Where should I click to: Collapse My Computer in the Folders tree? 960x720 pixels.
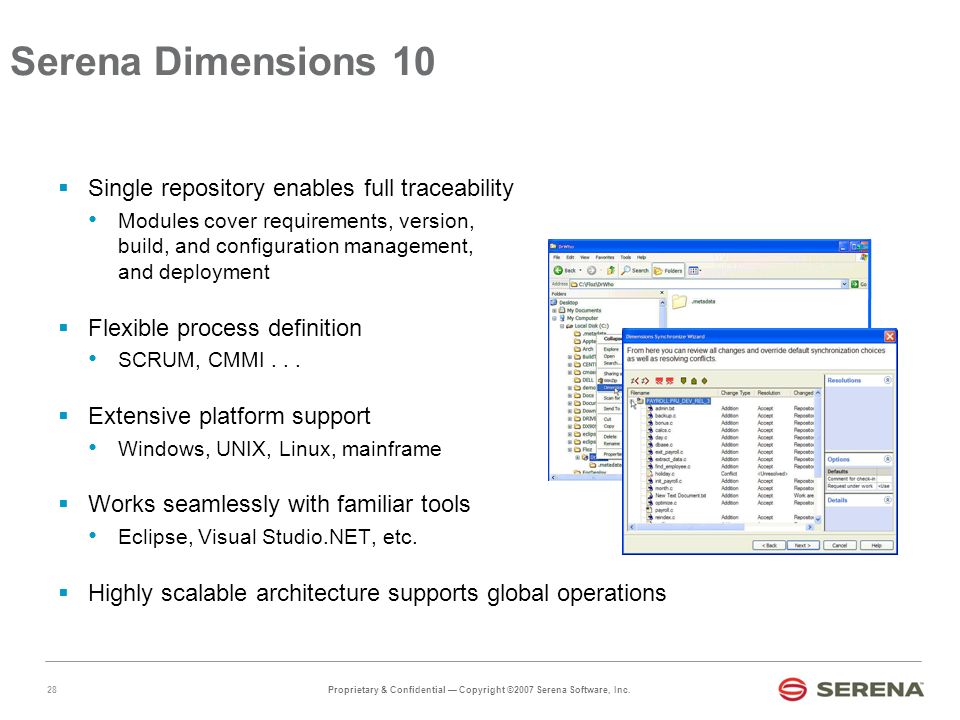click(554, 318)
